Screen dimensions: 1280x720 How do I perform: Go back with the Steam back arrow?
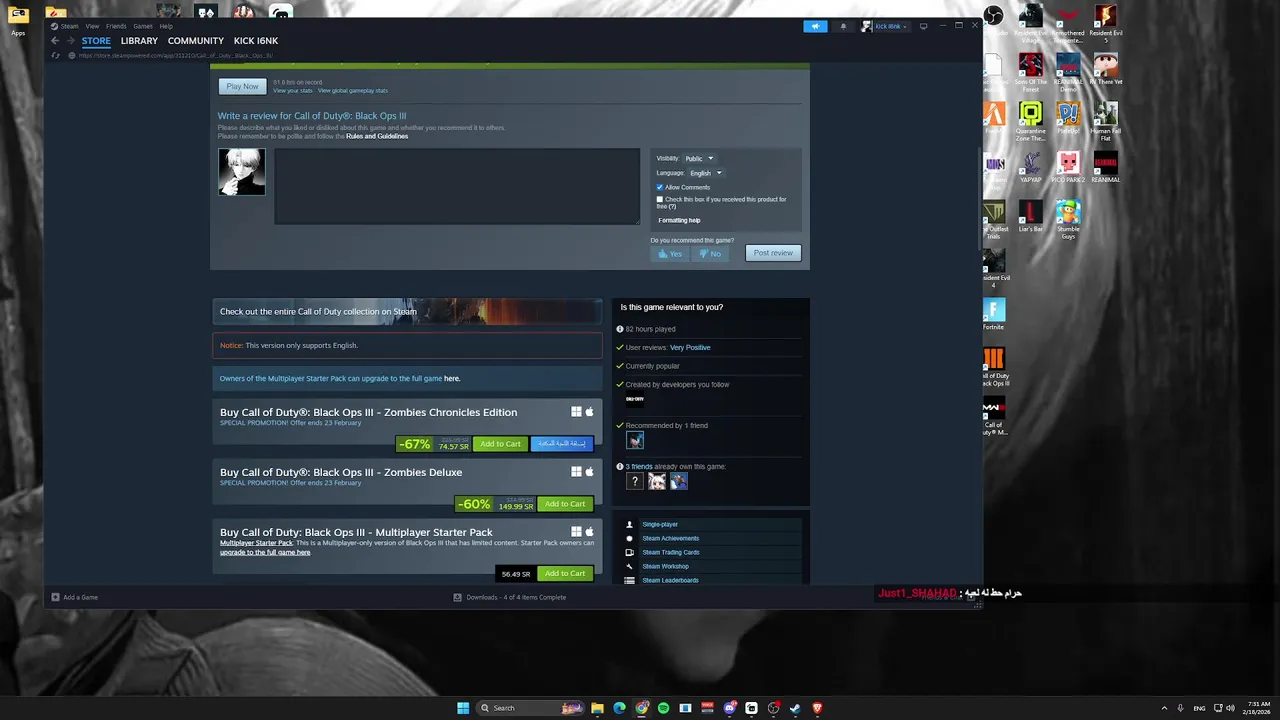click(x=55, y=41)
